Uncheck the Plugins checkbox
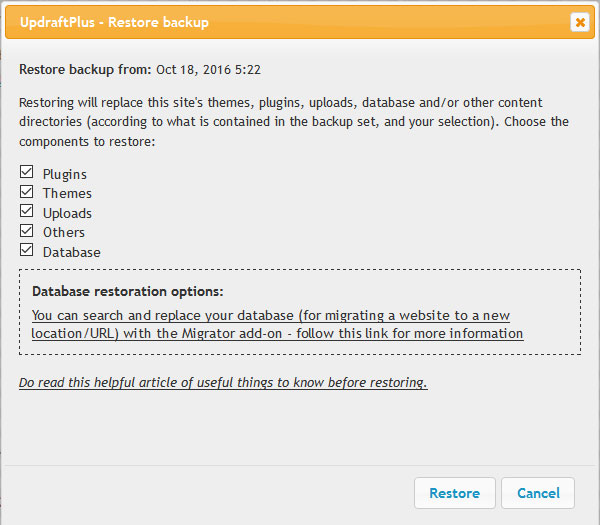This screenshot has height=525, width=600. coord(26,173)
